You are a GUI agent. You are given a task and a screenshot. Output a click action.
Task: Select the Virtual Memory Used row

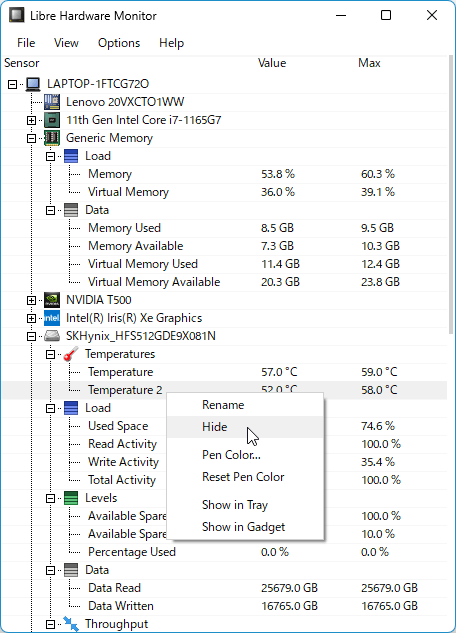[x=224, y=264]
